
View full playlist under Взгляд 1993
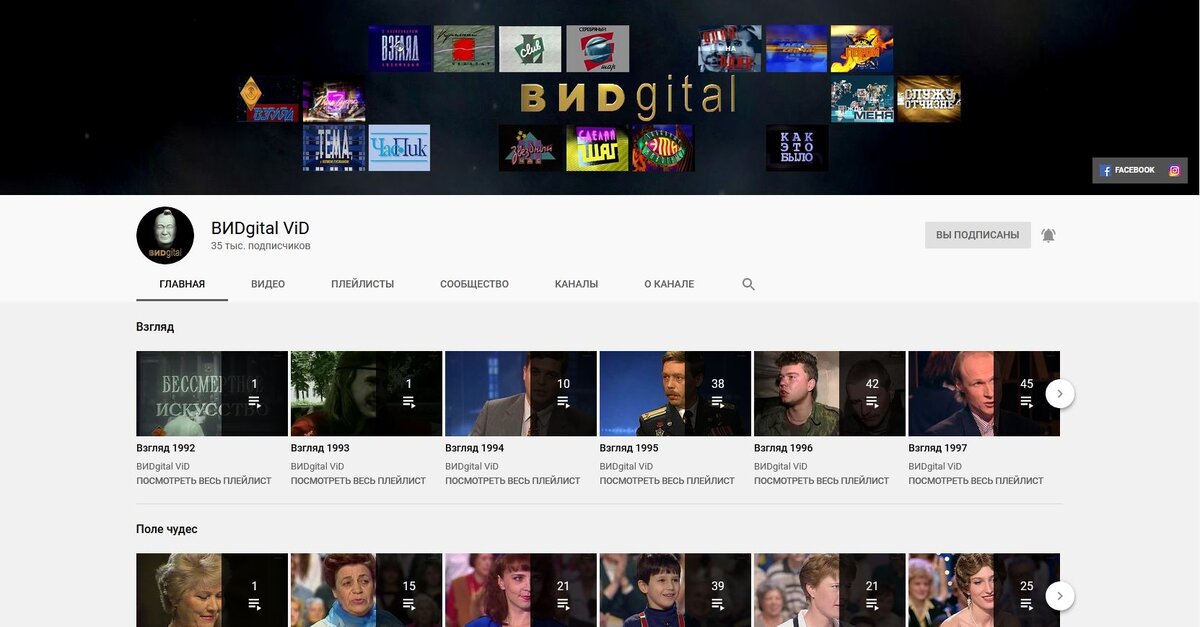coord(358,481)
